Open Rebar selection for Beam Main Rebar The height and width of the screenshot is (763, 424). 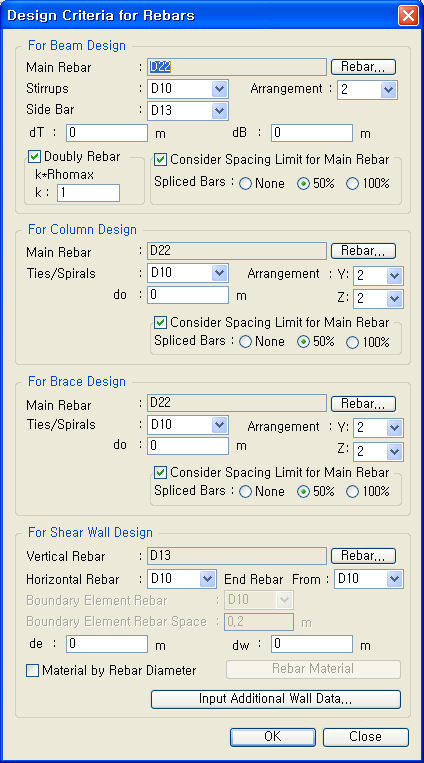pos(363,67)
